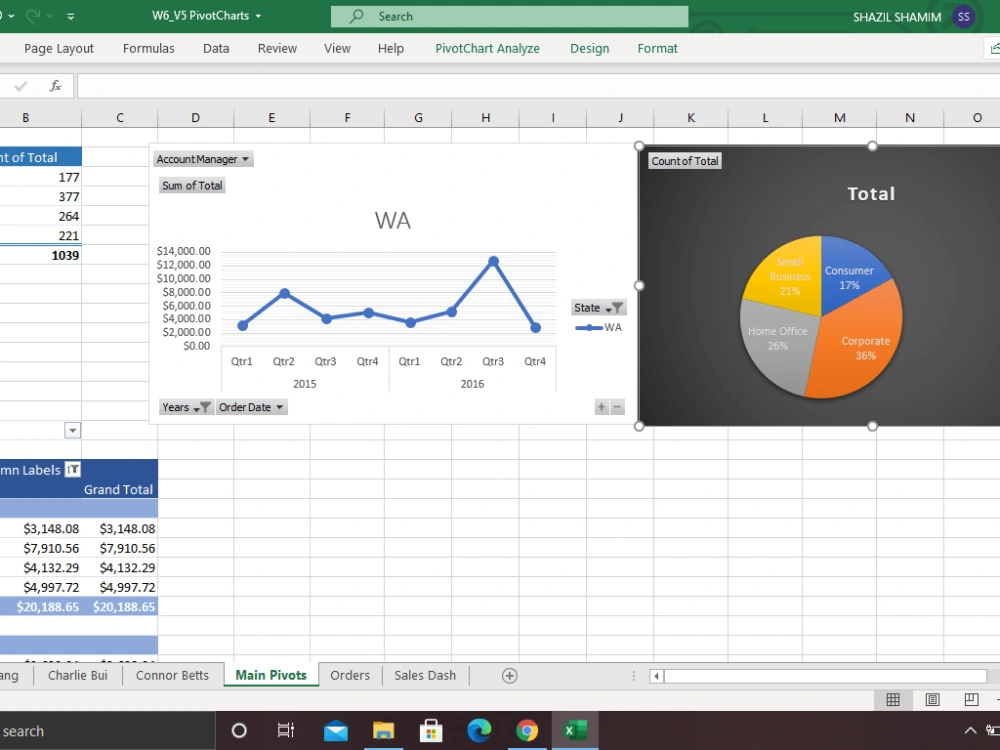This screenshot has height=750, width=1000.
Task: Switch to the Design ribbon tab
Action: 589,48
